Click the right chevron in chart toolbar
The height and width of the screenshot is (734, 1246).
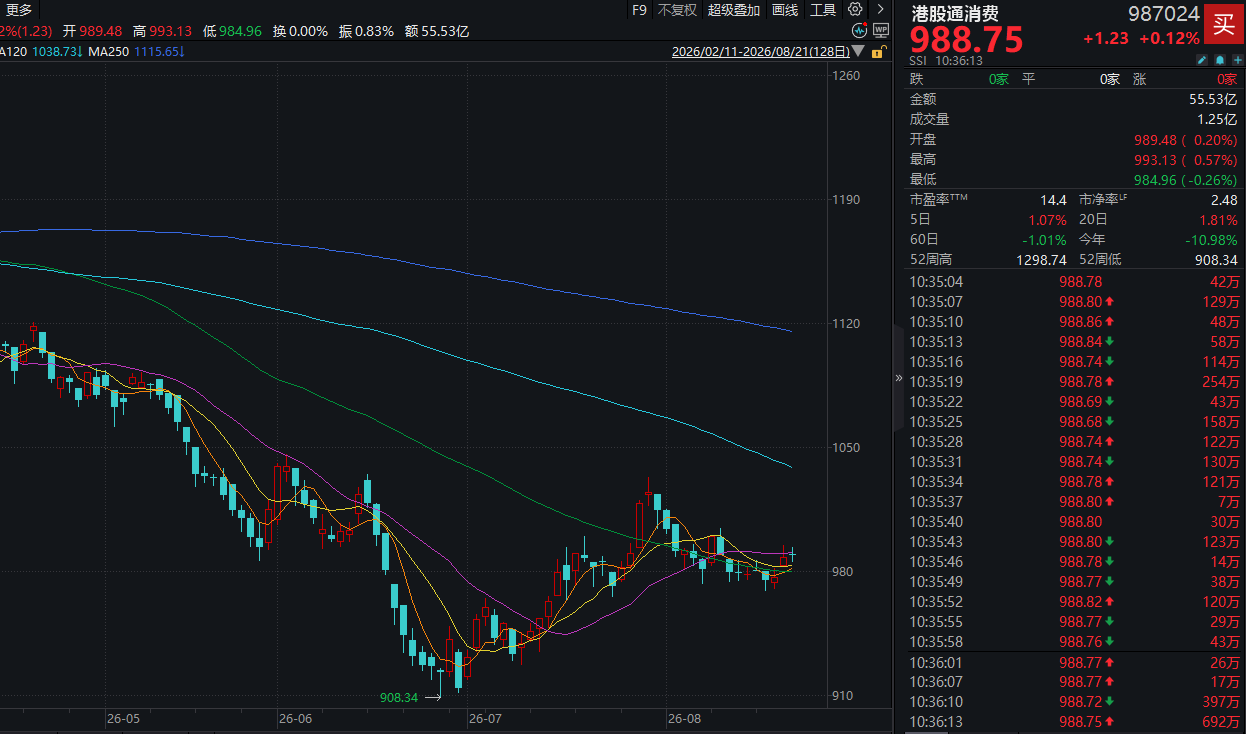[x=879, y=10]
